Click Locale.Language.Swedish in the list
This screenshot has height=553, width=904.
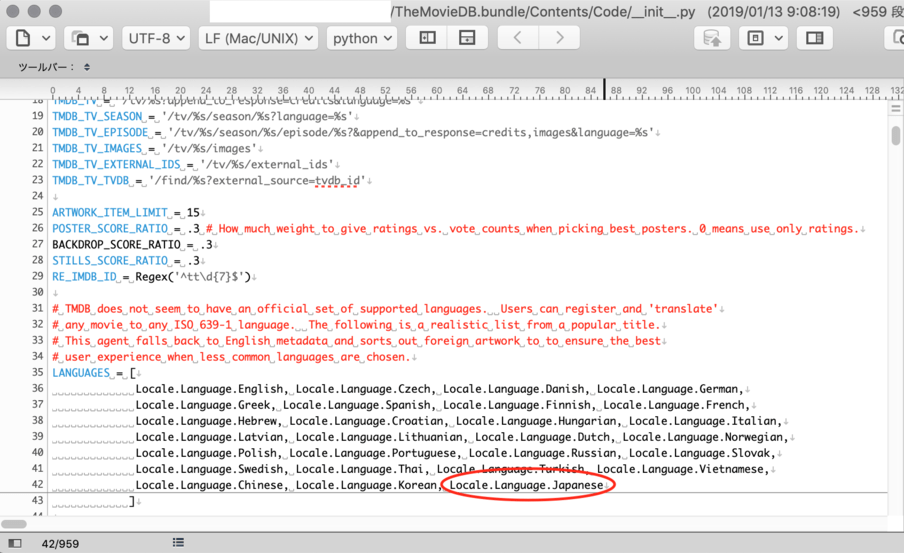tap(210, 469)
